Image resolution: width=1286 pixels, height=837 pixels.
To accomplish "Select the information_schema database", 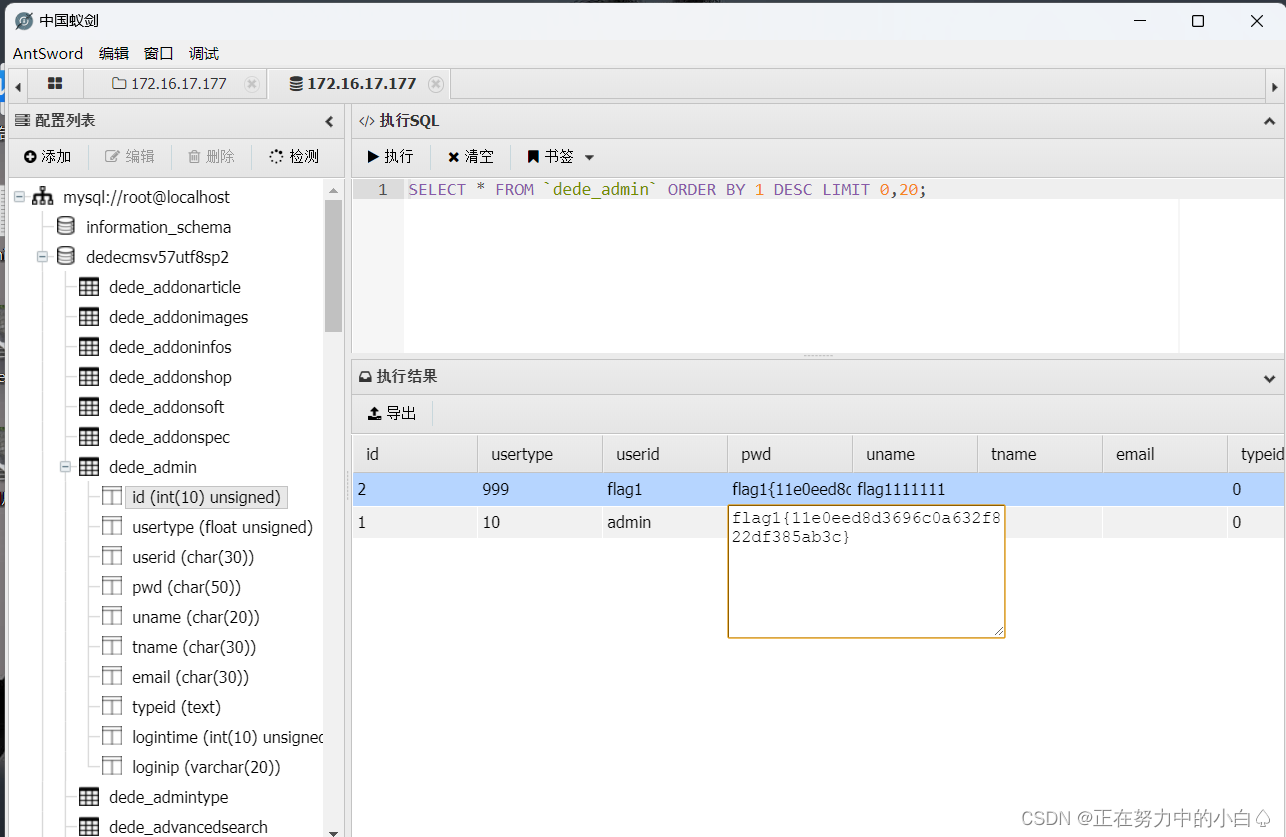I will point(158,227).
